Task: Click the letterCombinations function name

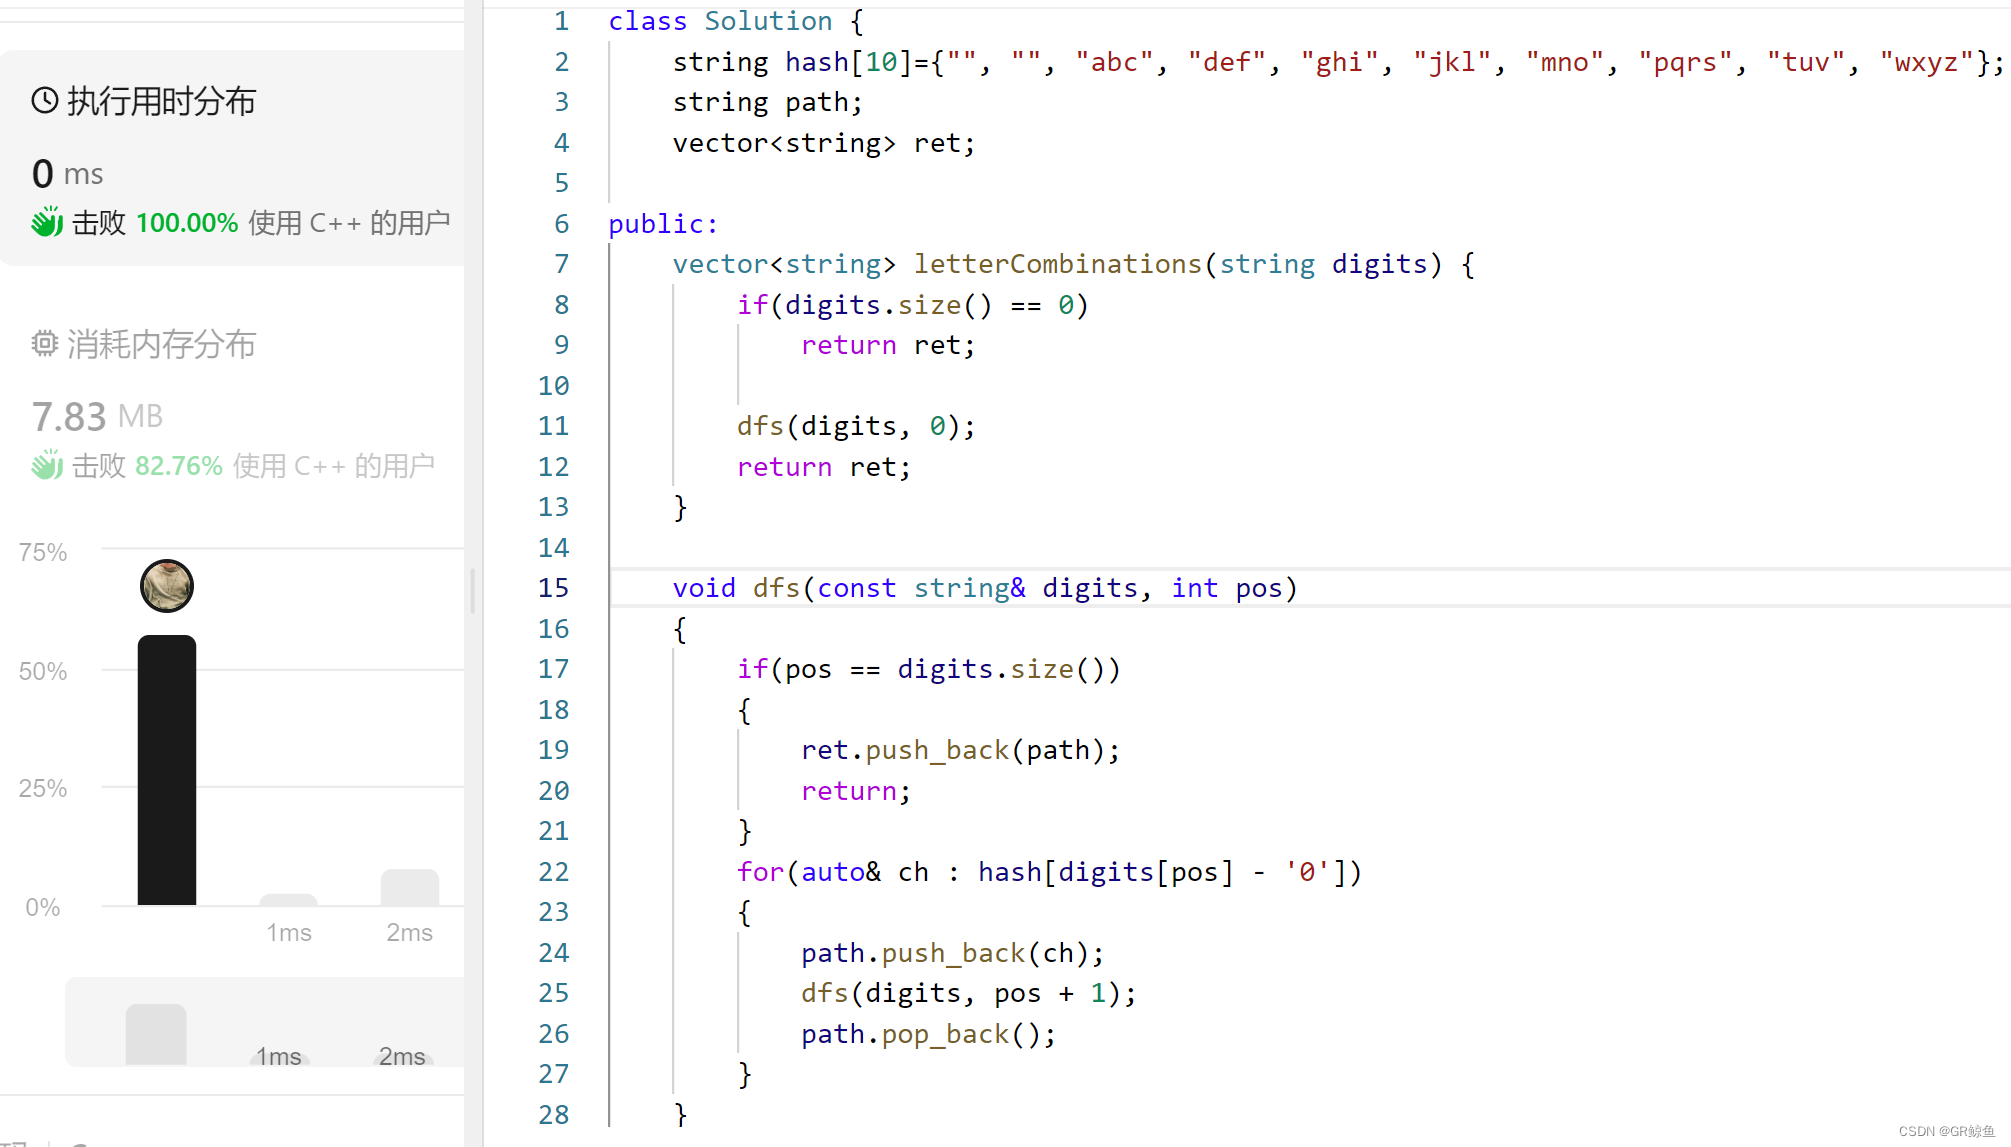Action: click(1057, 264)
